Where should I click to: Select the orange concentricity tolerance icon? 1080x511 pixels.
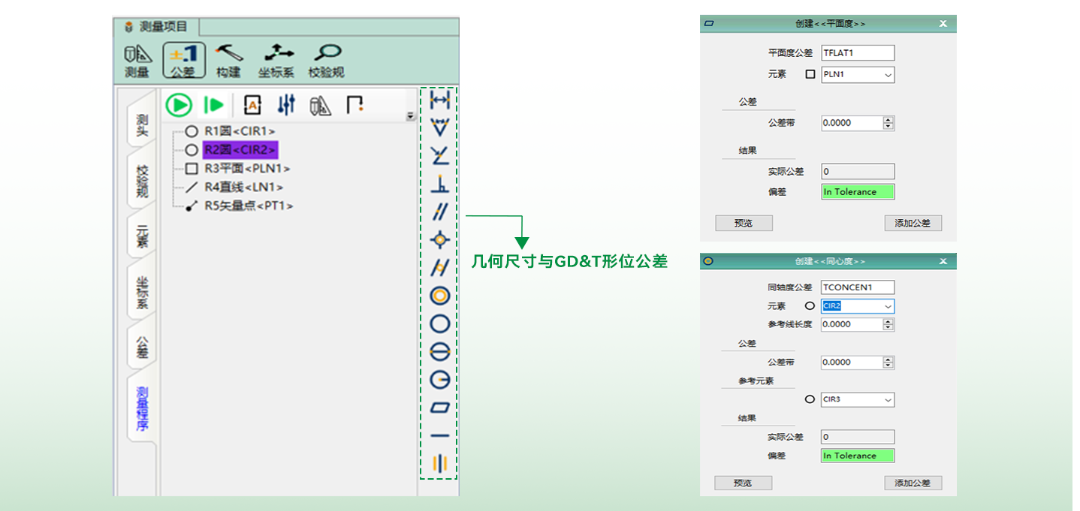click(x=439, y=296)
